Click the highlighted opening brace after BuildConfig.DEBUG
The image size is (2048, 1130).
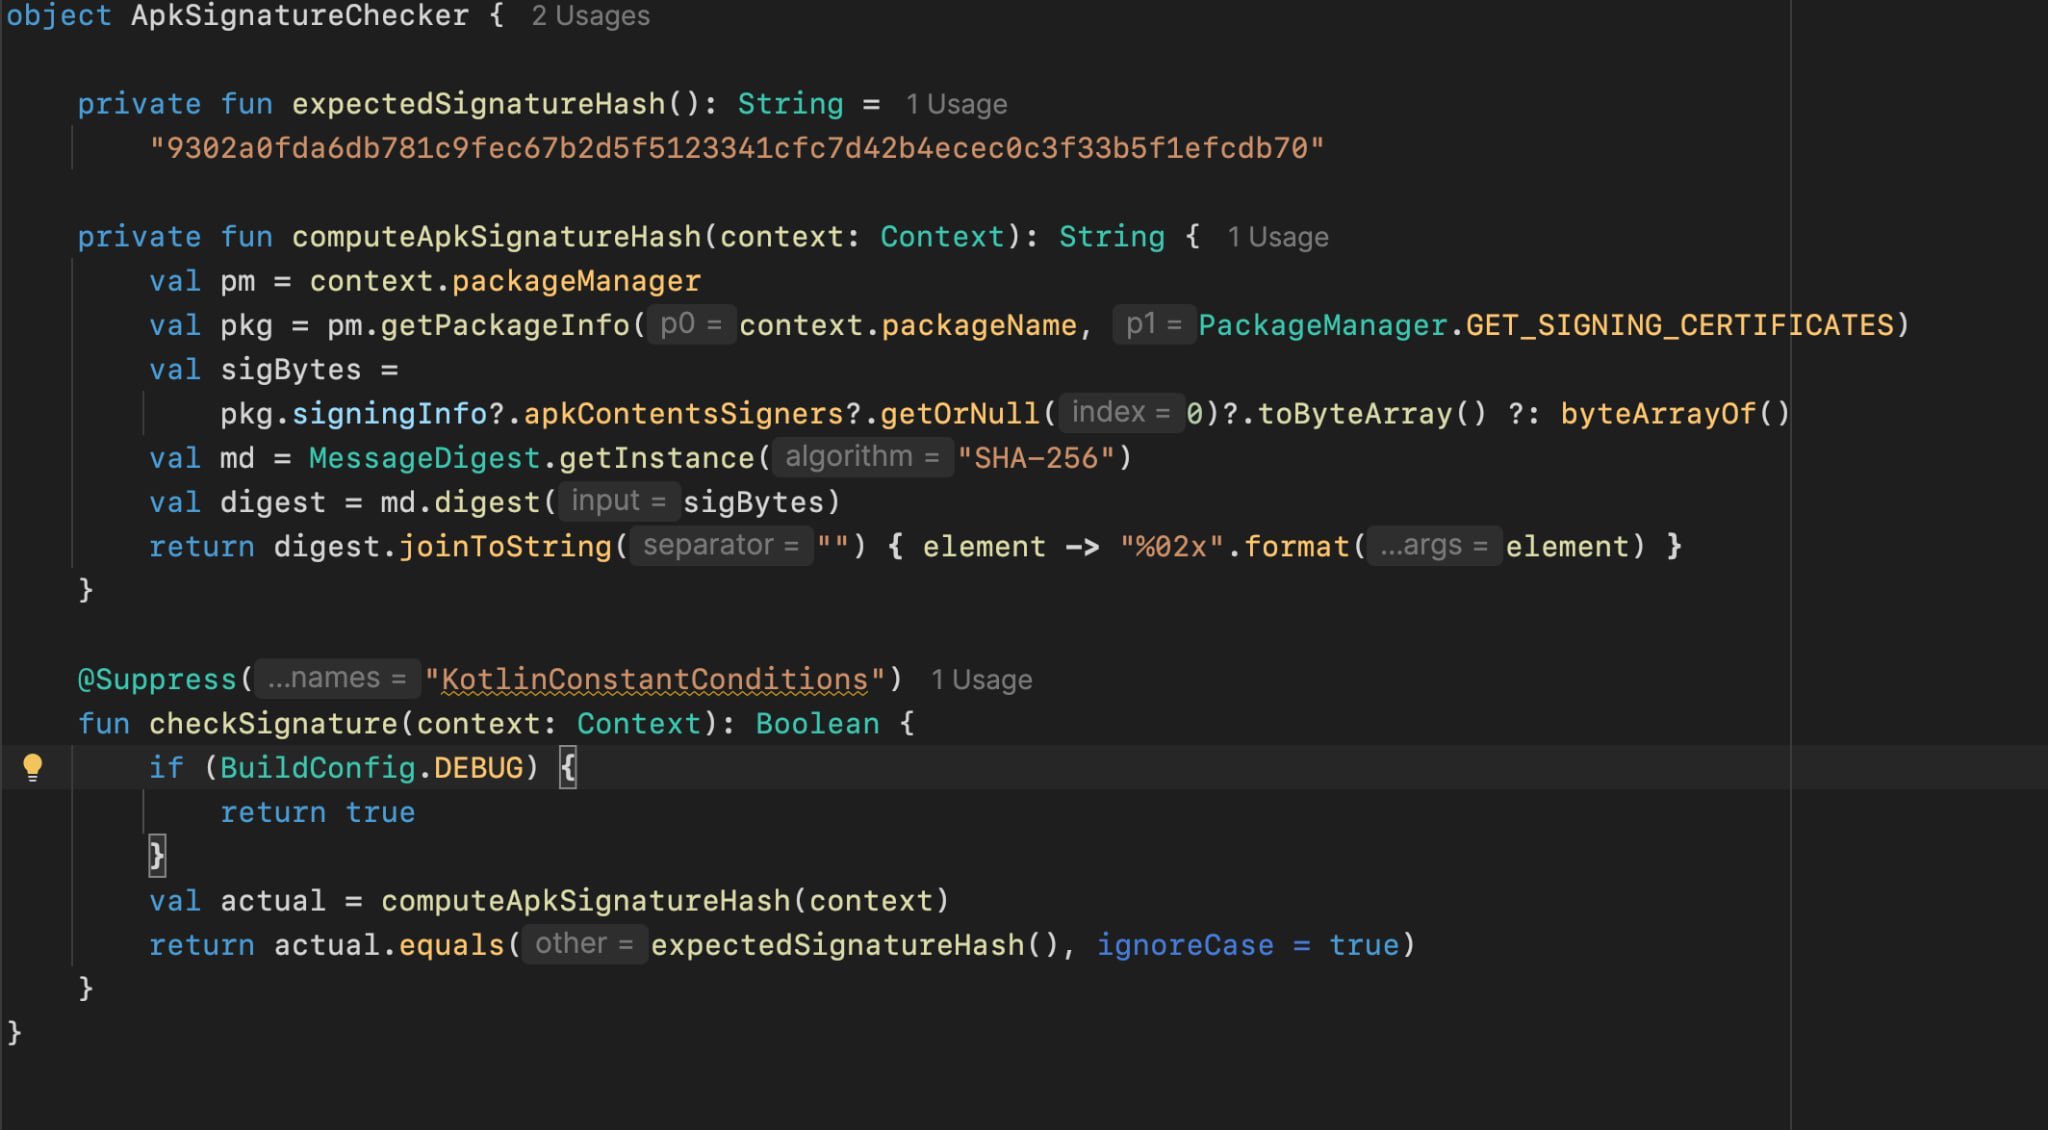pos(568,768)
